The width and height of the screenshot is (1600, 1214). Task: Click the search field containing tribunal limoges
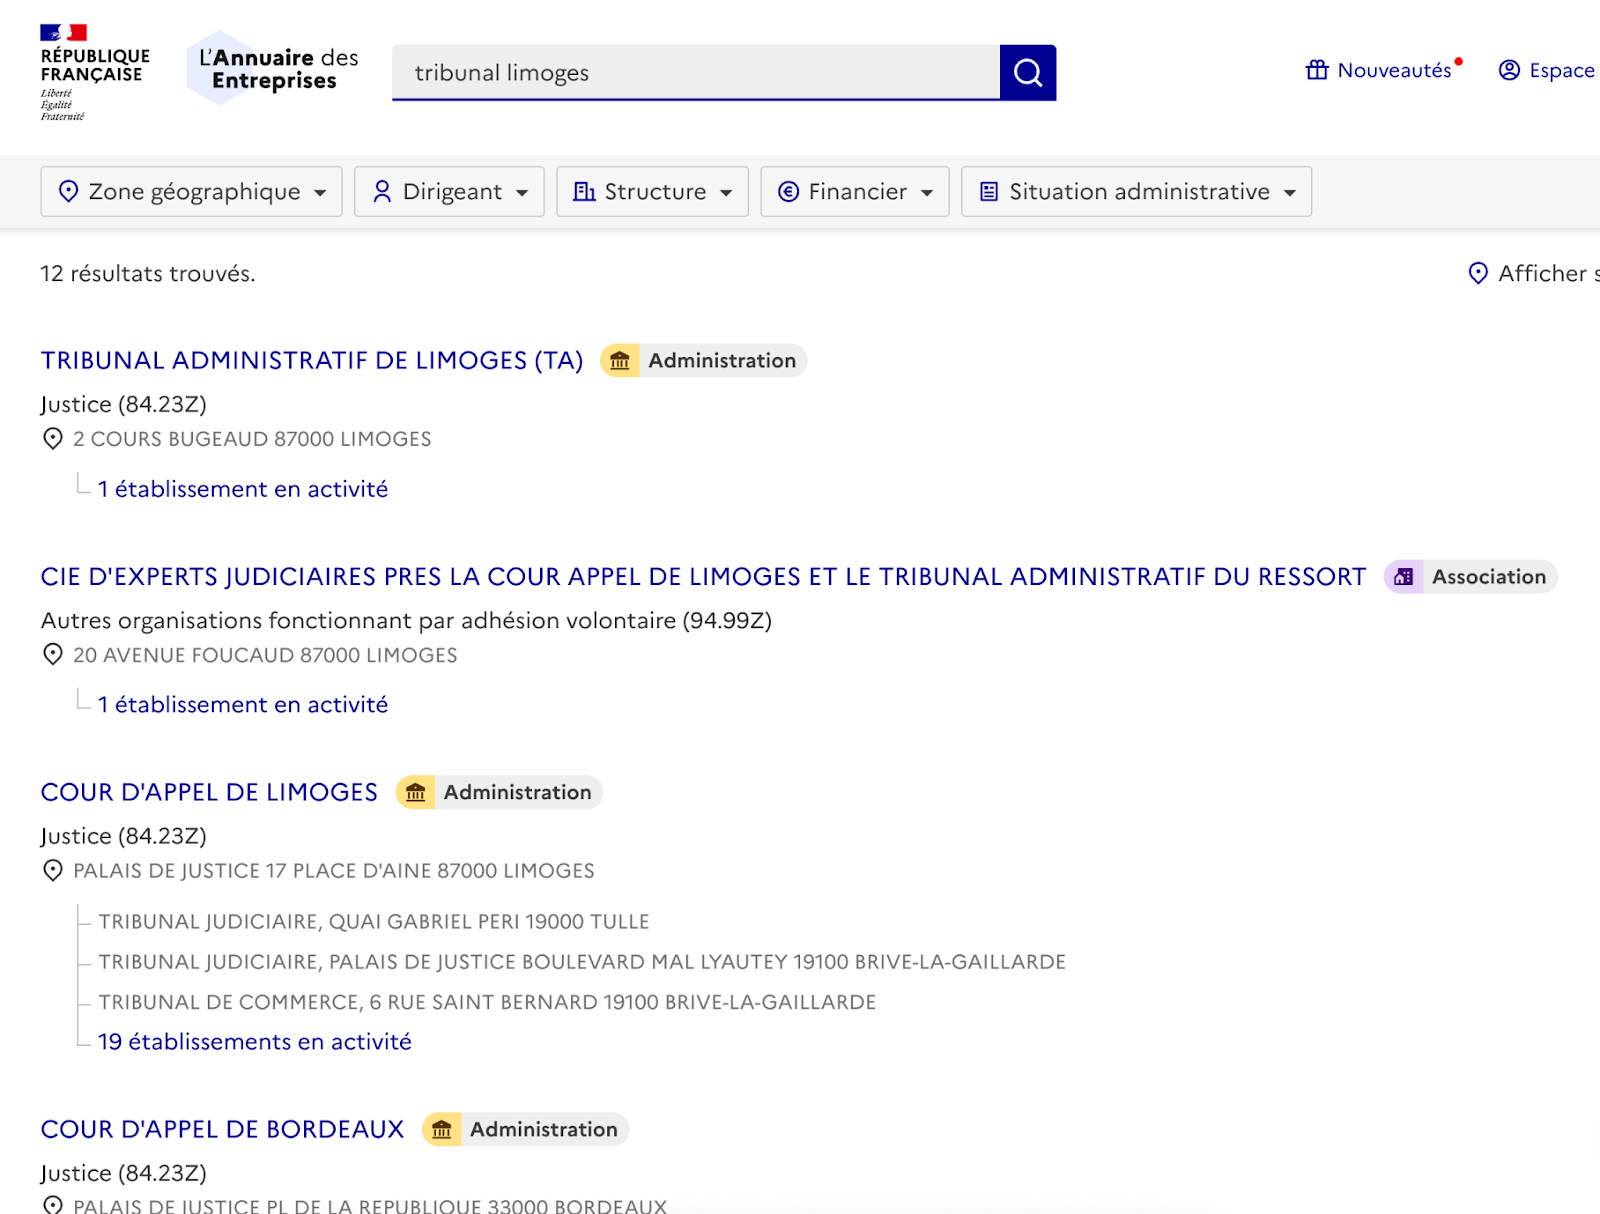click(x=695, y=73)
